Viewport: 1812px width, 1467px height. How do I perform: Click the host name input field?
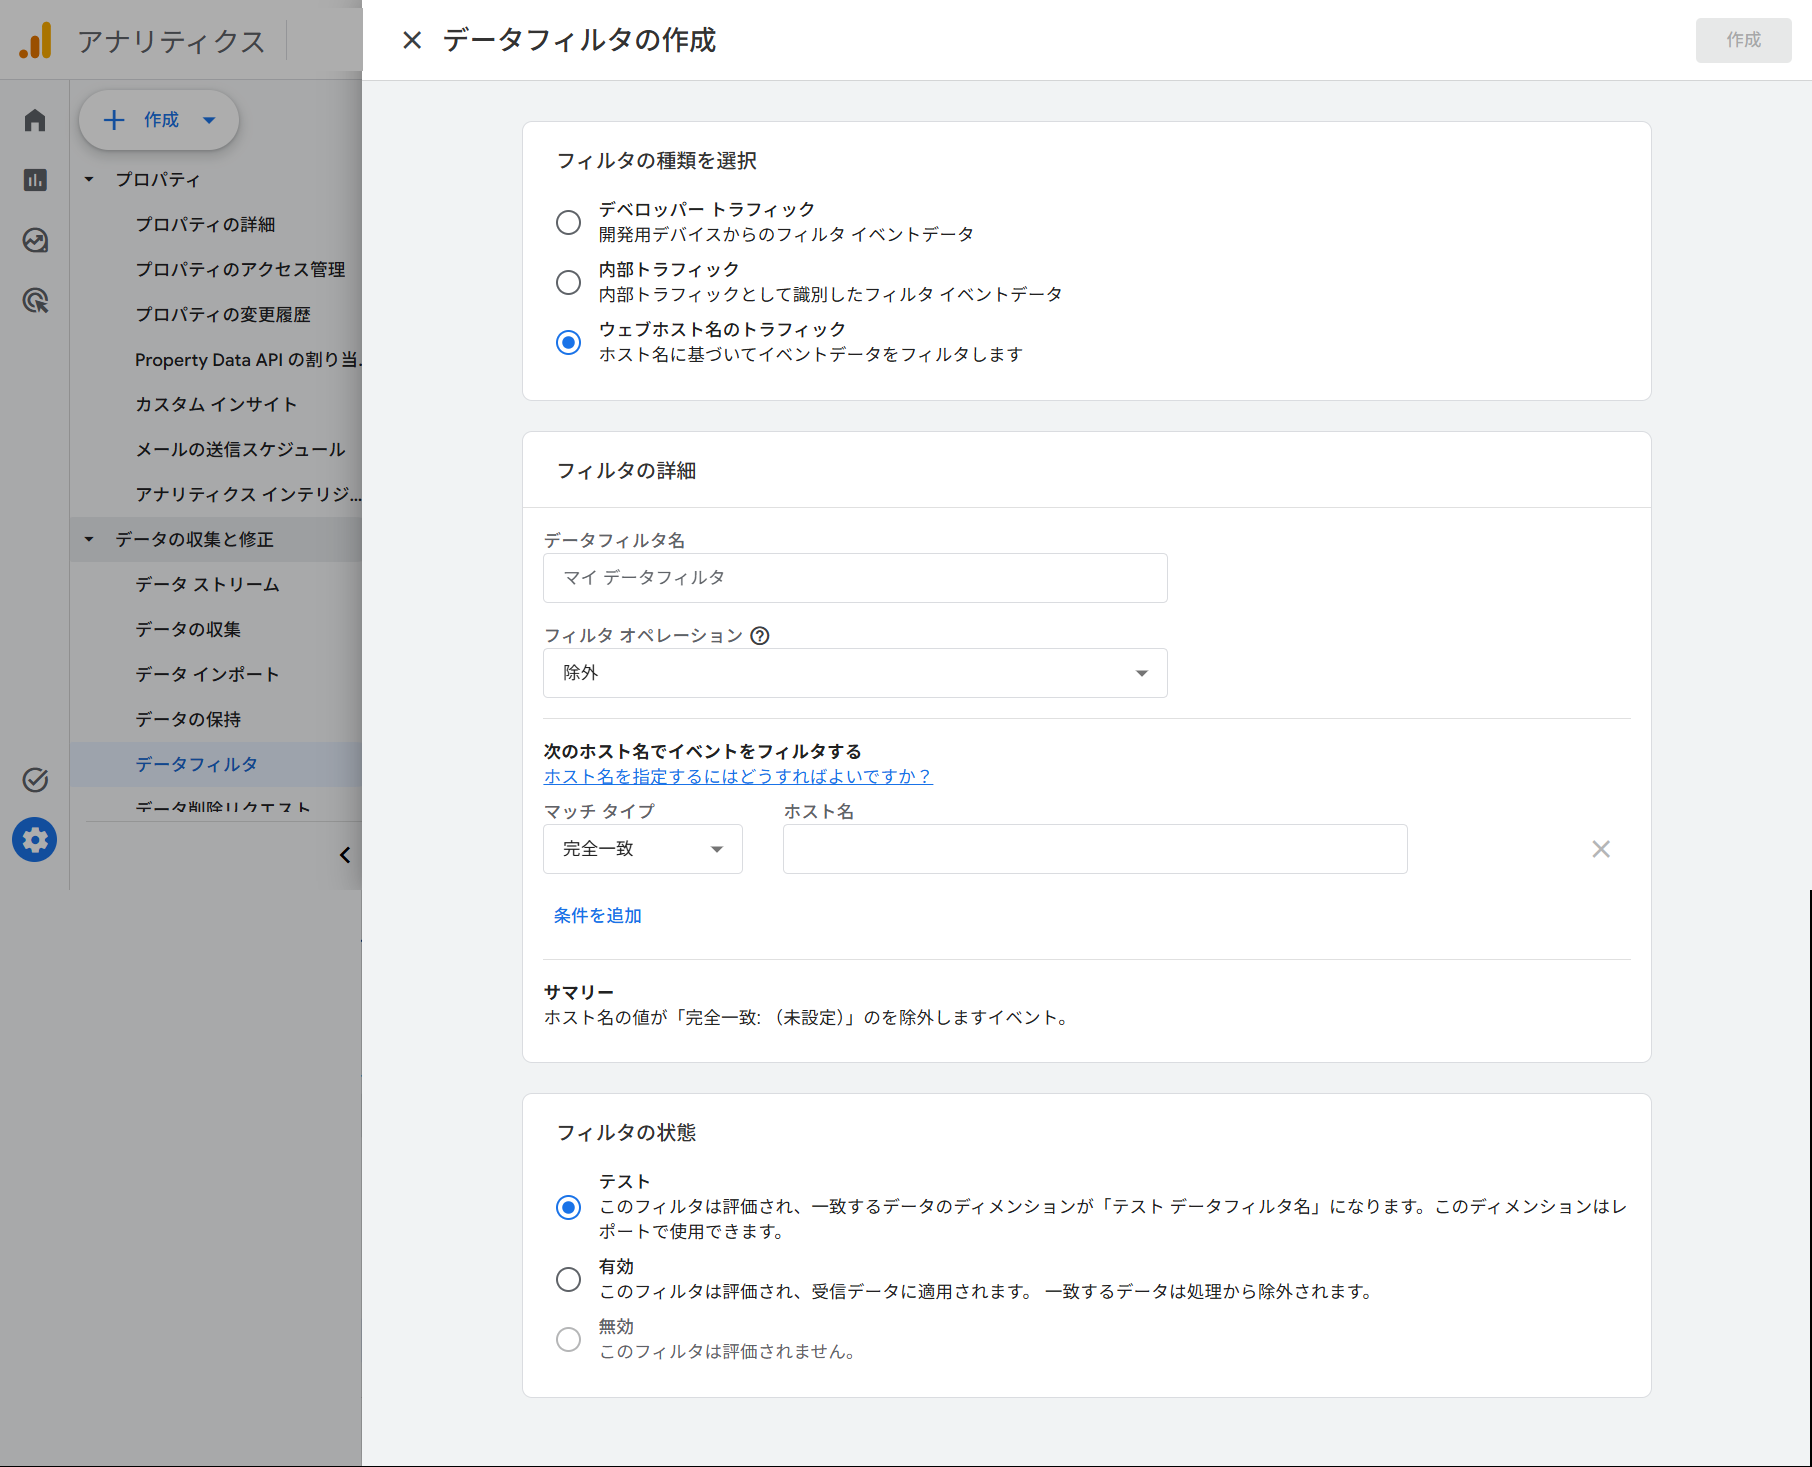coord(1095,849)
